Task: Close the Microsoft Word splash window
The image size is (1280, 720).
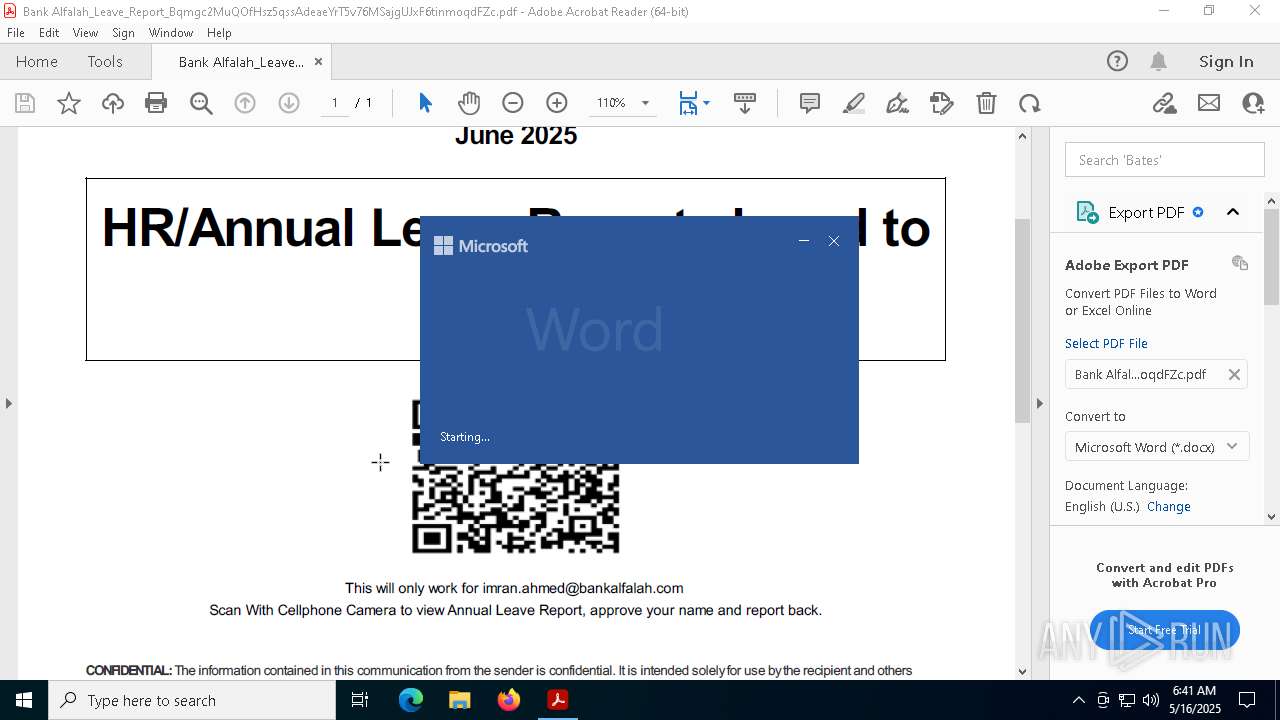Action: (x=834, y=241)
